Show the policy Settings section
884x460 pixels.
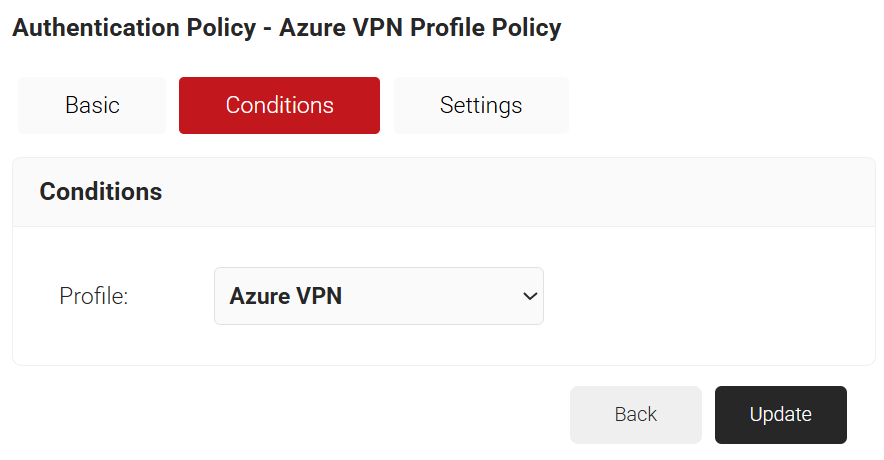(481, 105)
